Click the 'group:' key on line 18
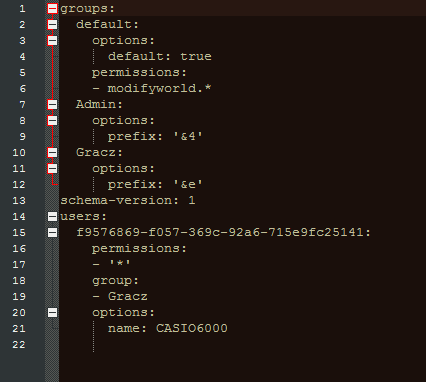 115,281
